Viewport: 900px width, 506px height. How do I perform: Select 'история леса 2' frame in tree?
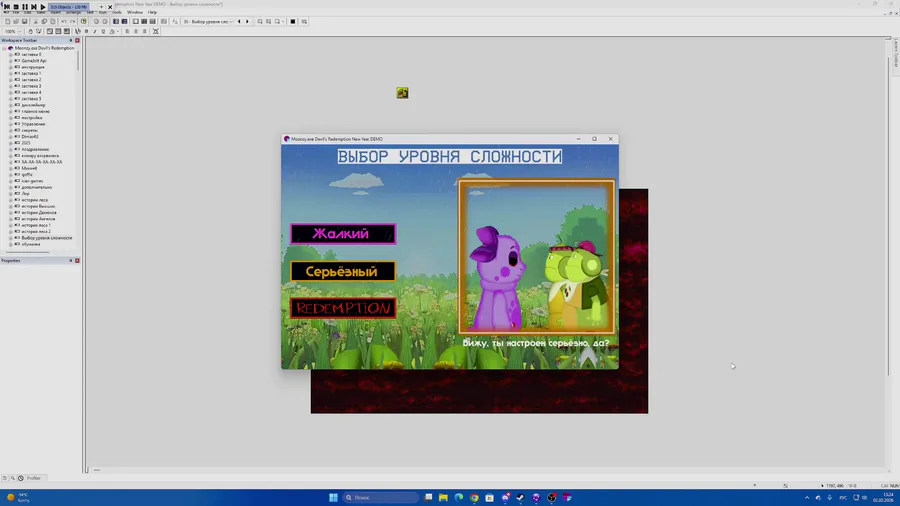pos(36,232)
